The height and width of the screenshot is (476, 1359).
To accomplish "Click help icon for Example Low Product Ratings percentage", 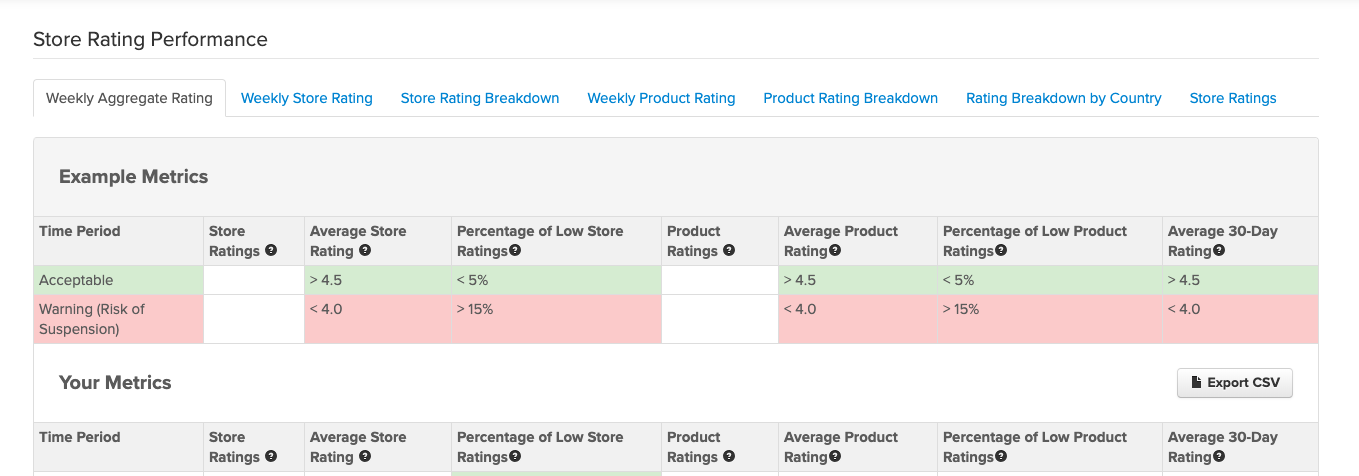I will (x=1001, y=252).
